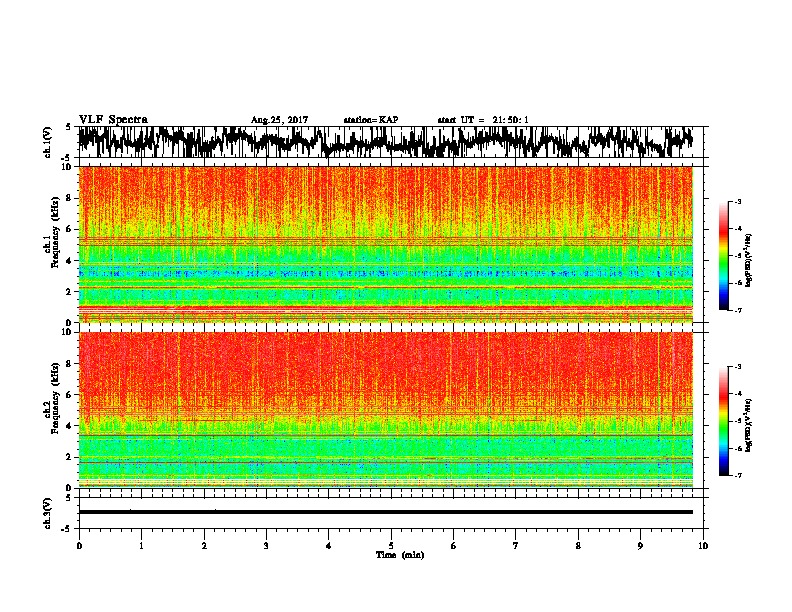The height and width of the screenshot is (612, 792).
Task: Select the date 'Aug.25, 2017' label
Action: (x=279, y=120)
